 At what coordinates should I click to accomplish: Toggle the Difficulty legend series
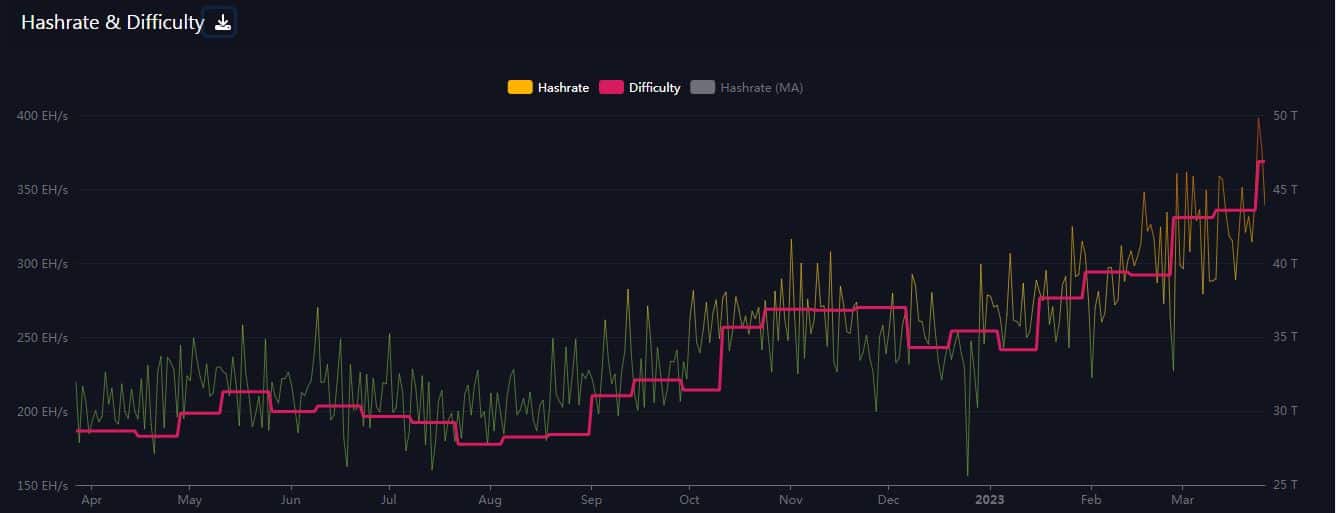pyautogui.click(x=640, y=88)
